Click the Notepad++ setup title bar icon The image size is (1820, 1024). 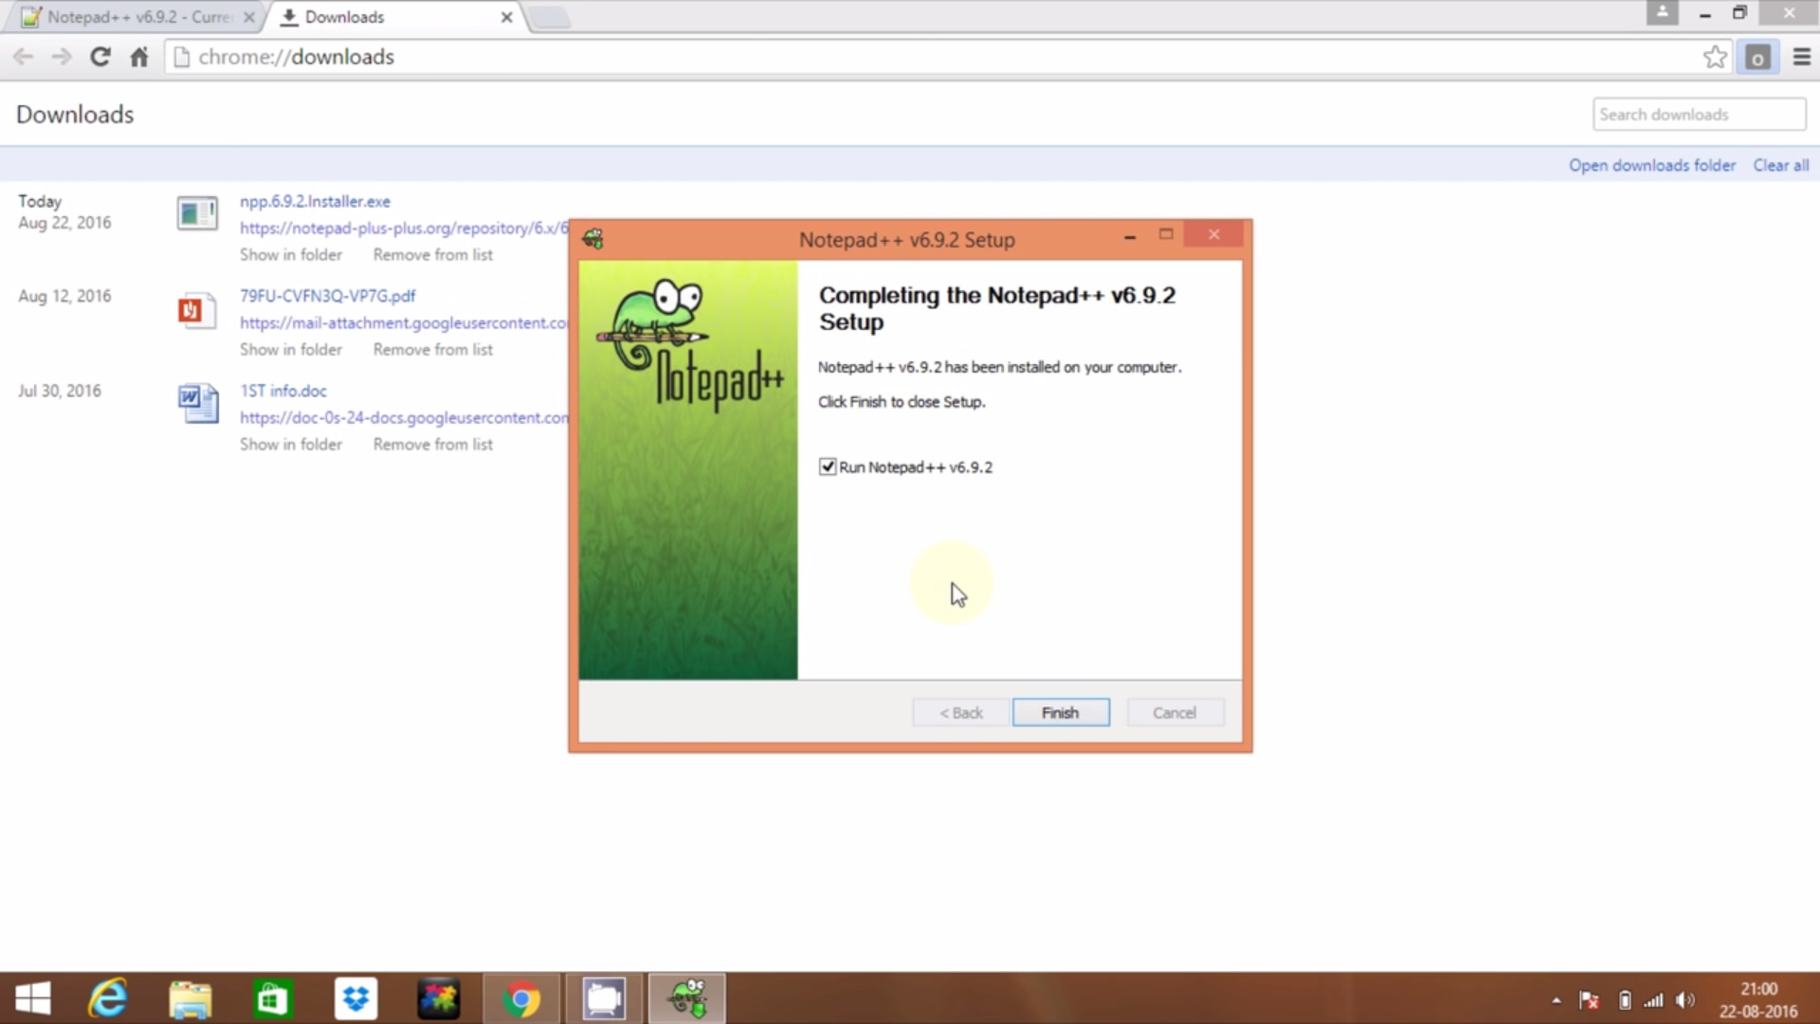593,239
